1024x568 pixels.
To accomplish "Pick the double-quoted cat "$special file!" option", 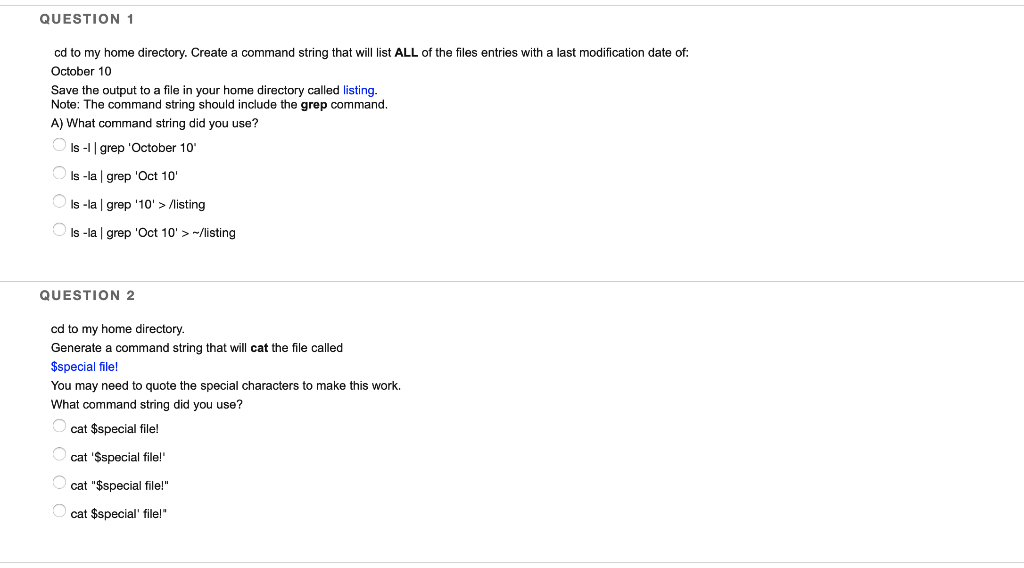I will [59, 483].
